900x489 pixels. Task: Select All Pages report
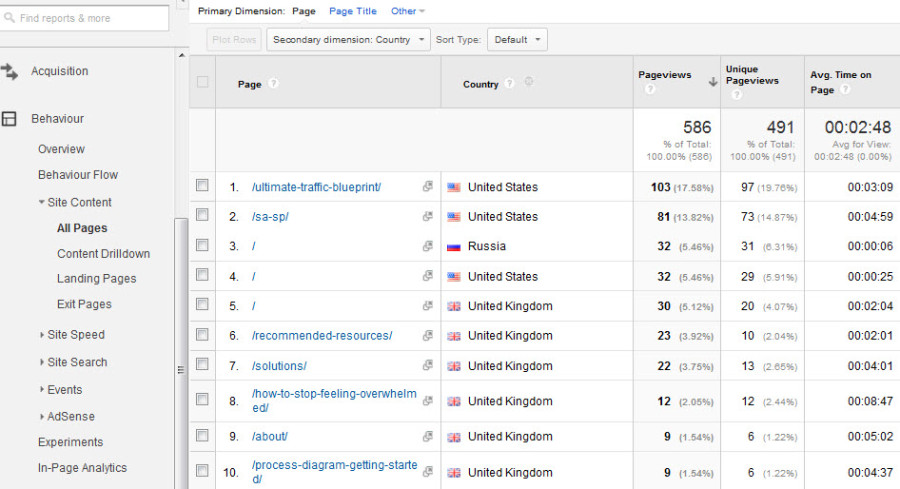(82, 228)
